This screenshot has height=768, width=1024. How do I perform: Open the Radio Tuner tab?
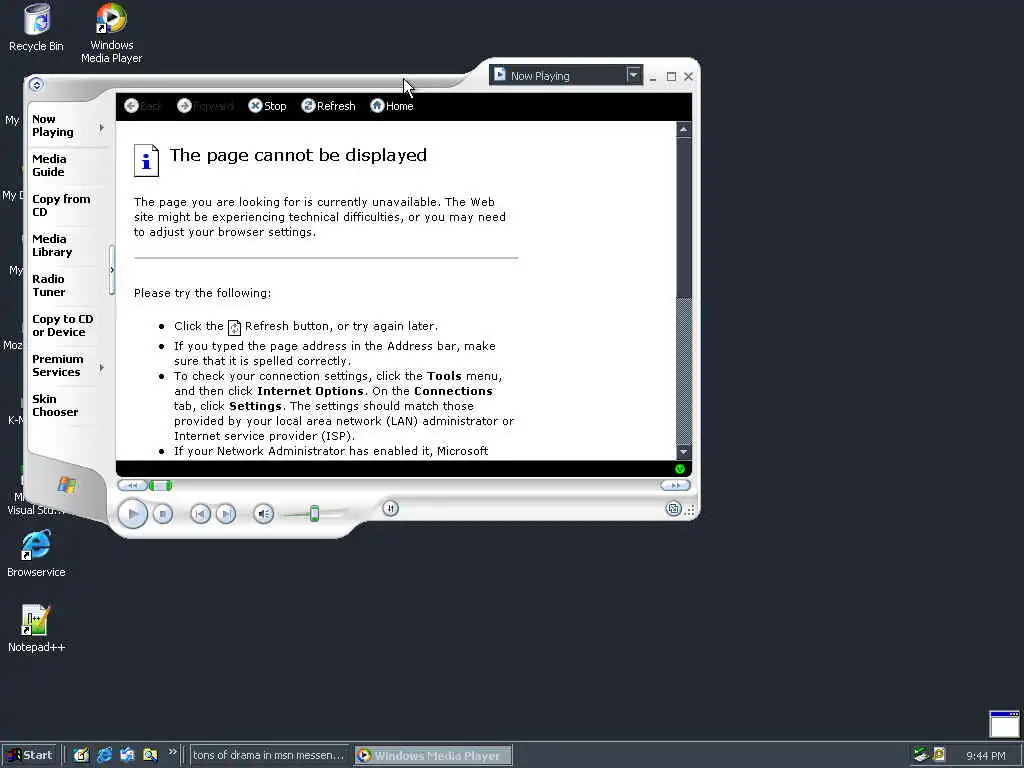click(48, 285)
